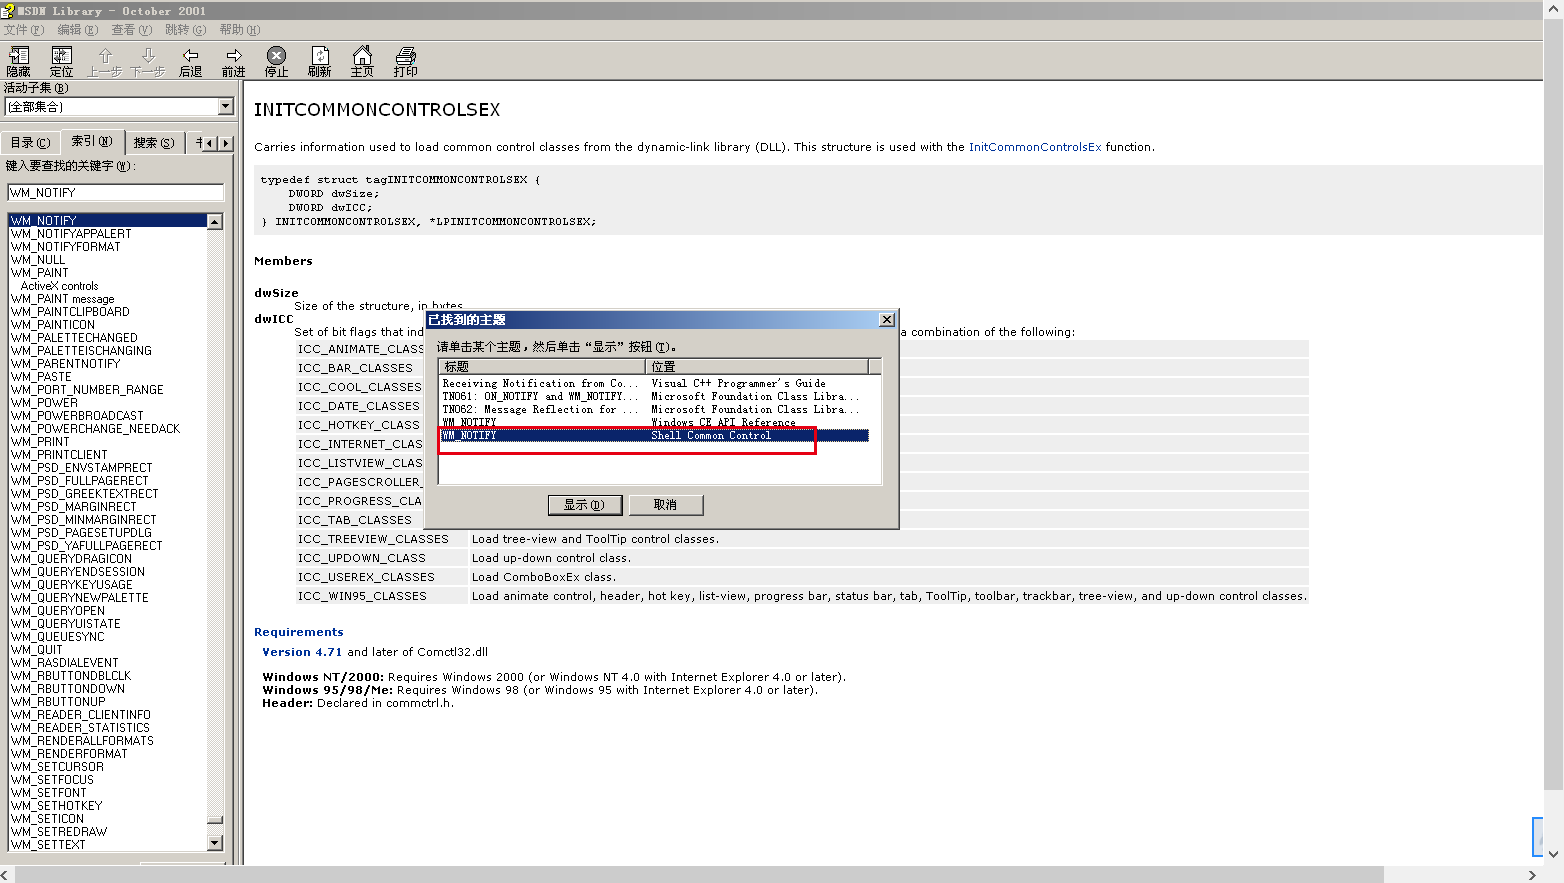Screen dimensions: 1564x883
Task: Select WM_PALETTECHANGED in the index list
Action: coord(74,338)
